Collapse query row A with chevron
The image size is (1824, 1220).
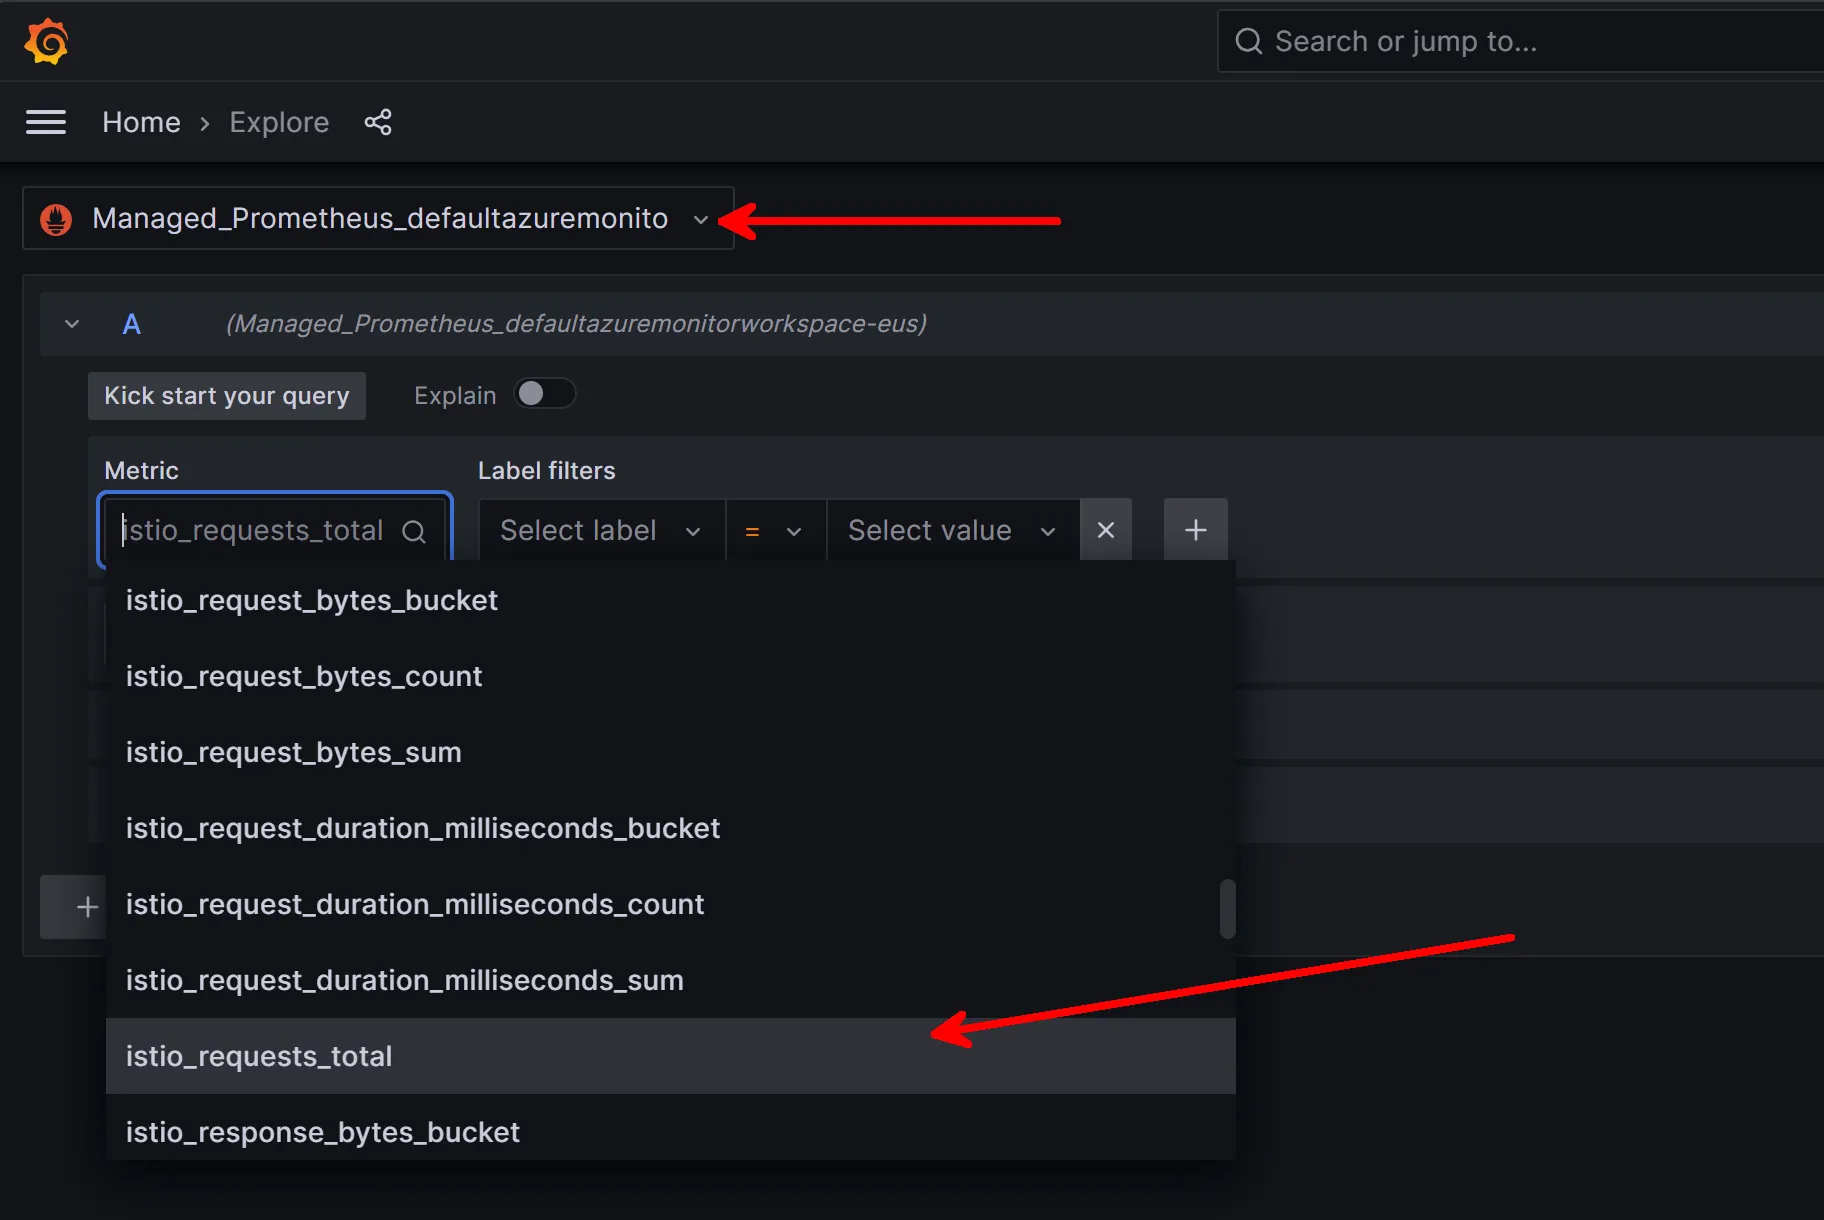(72, 324)
